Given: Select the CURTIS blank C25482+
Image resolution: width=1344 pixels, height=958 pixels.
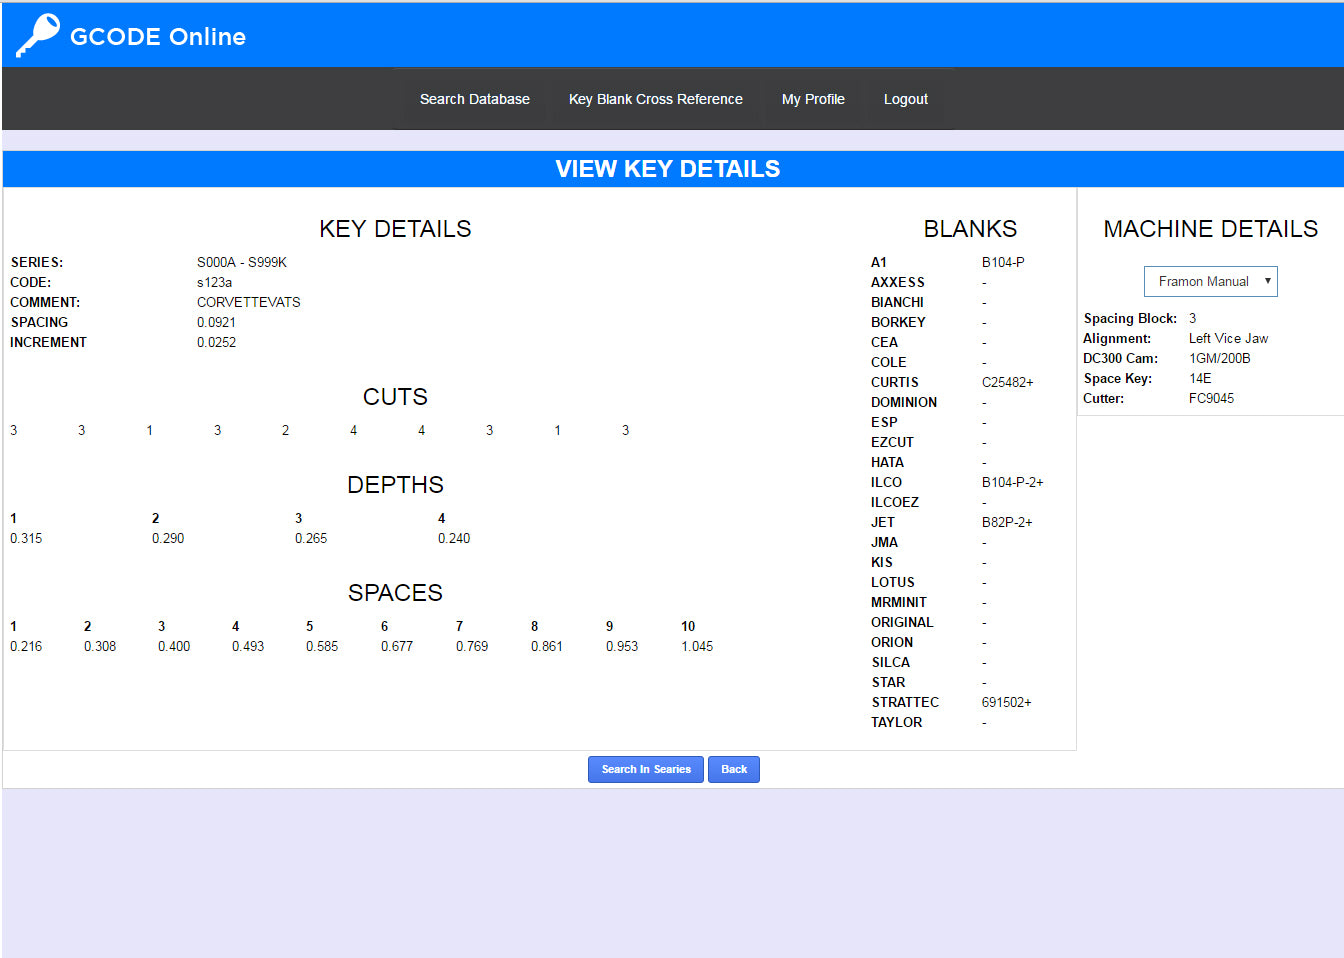Looking at the screenshot, I should [1007, 382].
